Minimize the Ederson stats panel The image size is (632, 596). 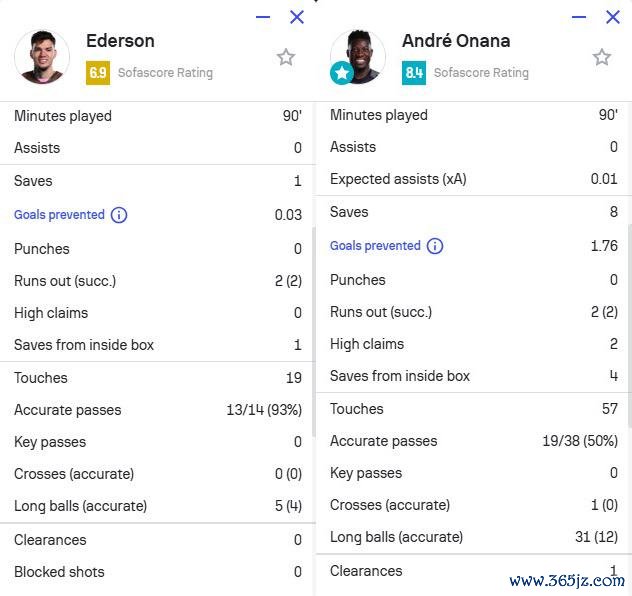coord(263,17)
